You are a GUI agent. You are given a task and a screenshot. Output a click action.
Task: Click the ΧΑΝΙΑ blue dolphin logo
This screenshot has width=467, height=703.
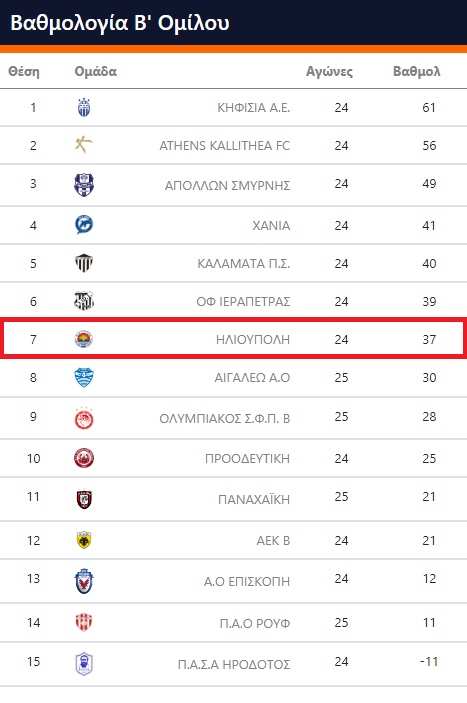[84, 225]
